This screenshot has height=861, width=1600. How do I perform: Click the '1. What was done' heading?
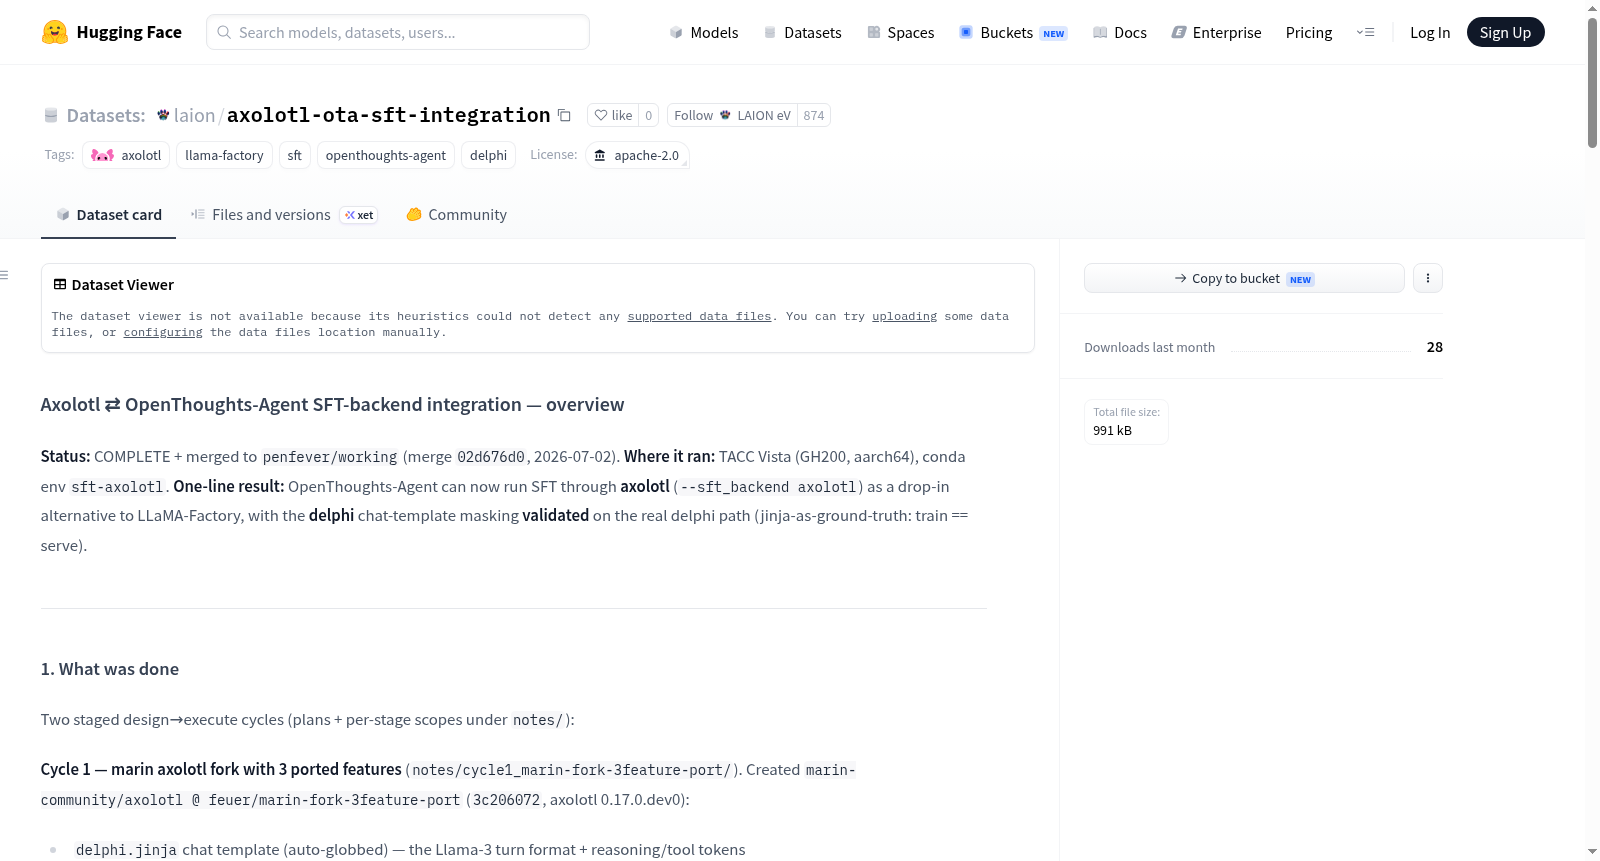pos(110,669)
